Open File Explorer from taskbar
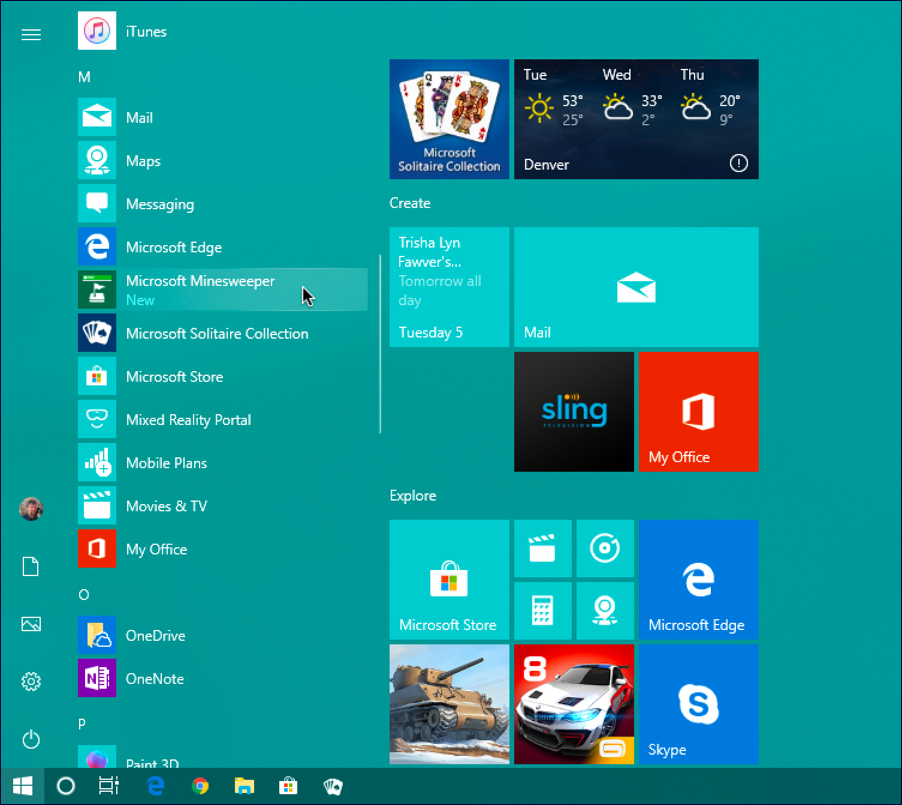902x805 pixels. (x=244, y=786)
